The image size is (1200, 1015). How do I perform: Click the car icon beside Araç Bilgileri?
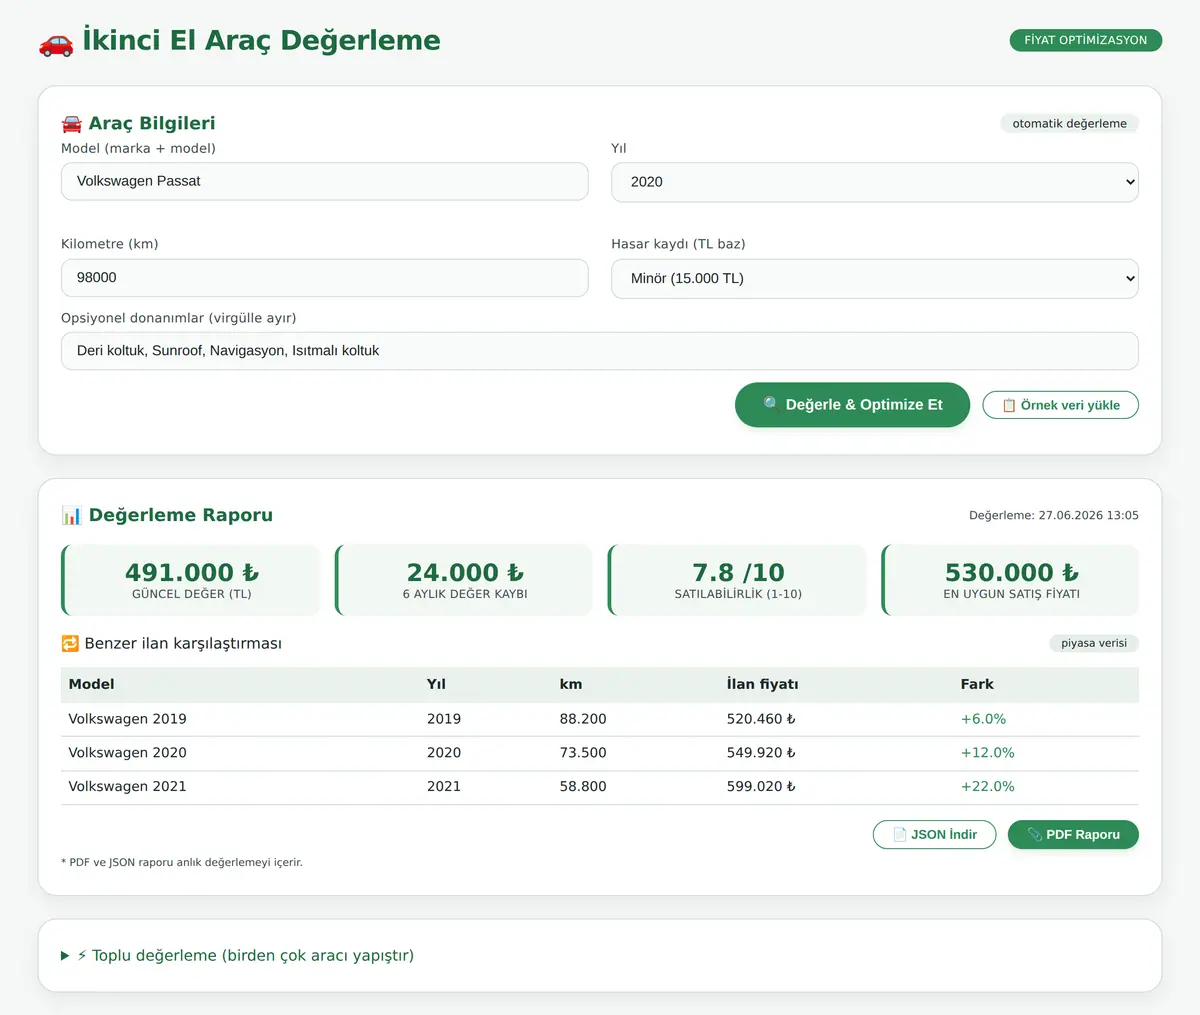tap(71, 123)
